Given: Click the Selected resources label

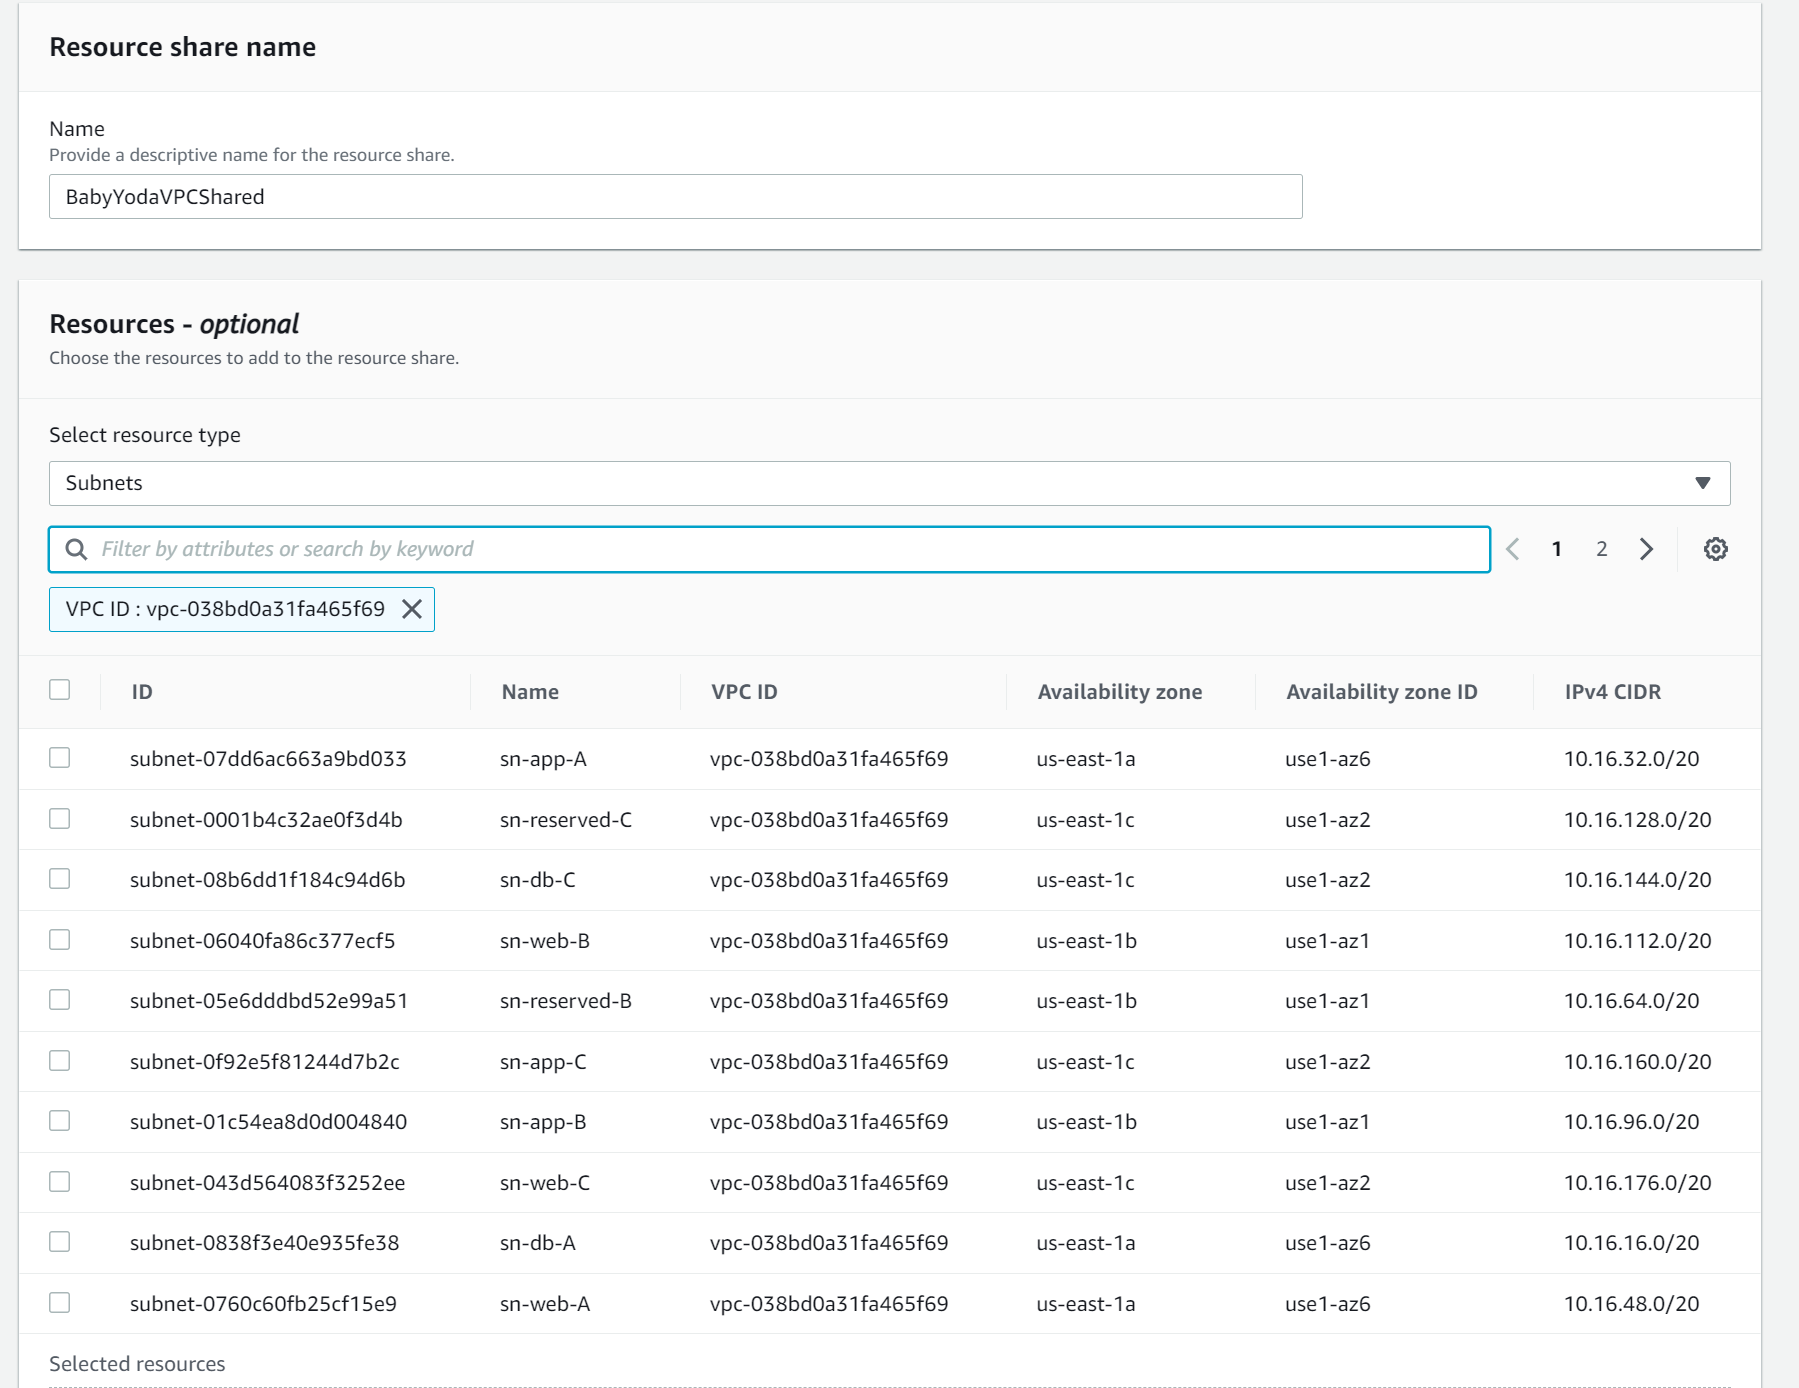Looking at the screenshot, I should 137,1364.
